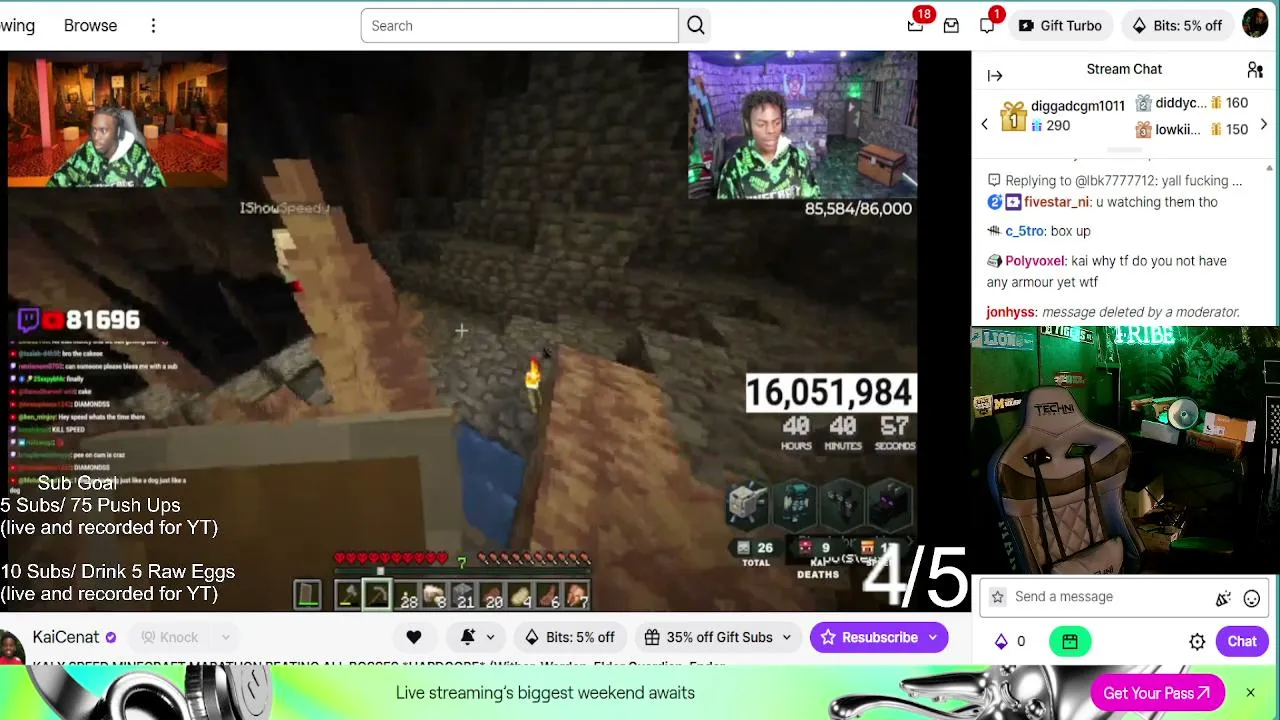Screen dimensions: 1280x720
Task: Open the Prime loot icon showing 18
Action: pyautogui.click(x=915, y=25)
